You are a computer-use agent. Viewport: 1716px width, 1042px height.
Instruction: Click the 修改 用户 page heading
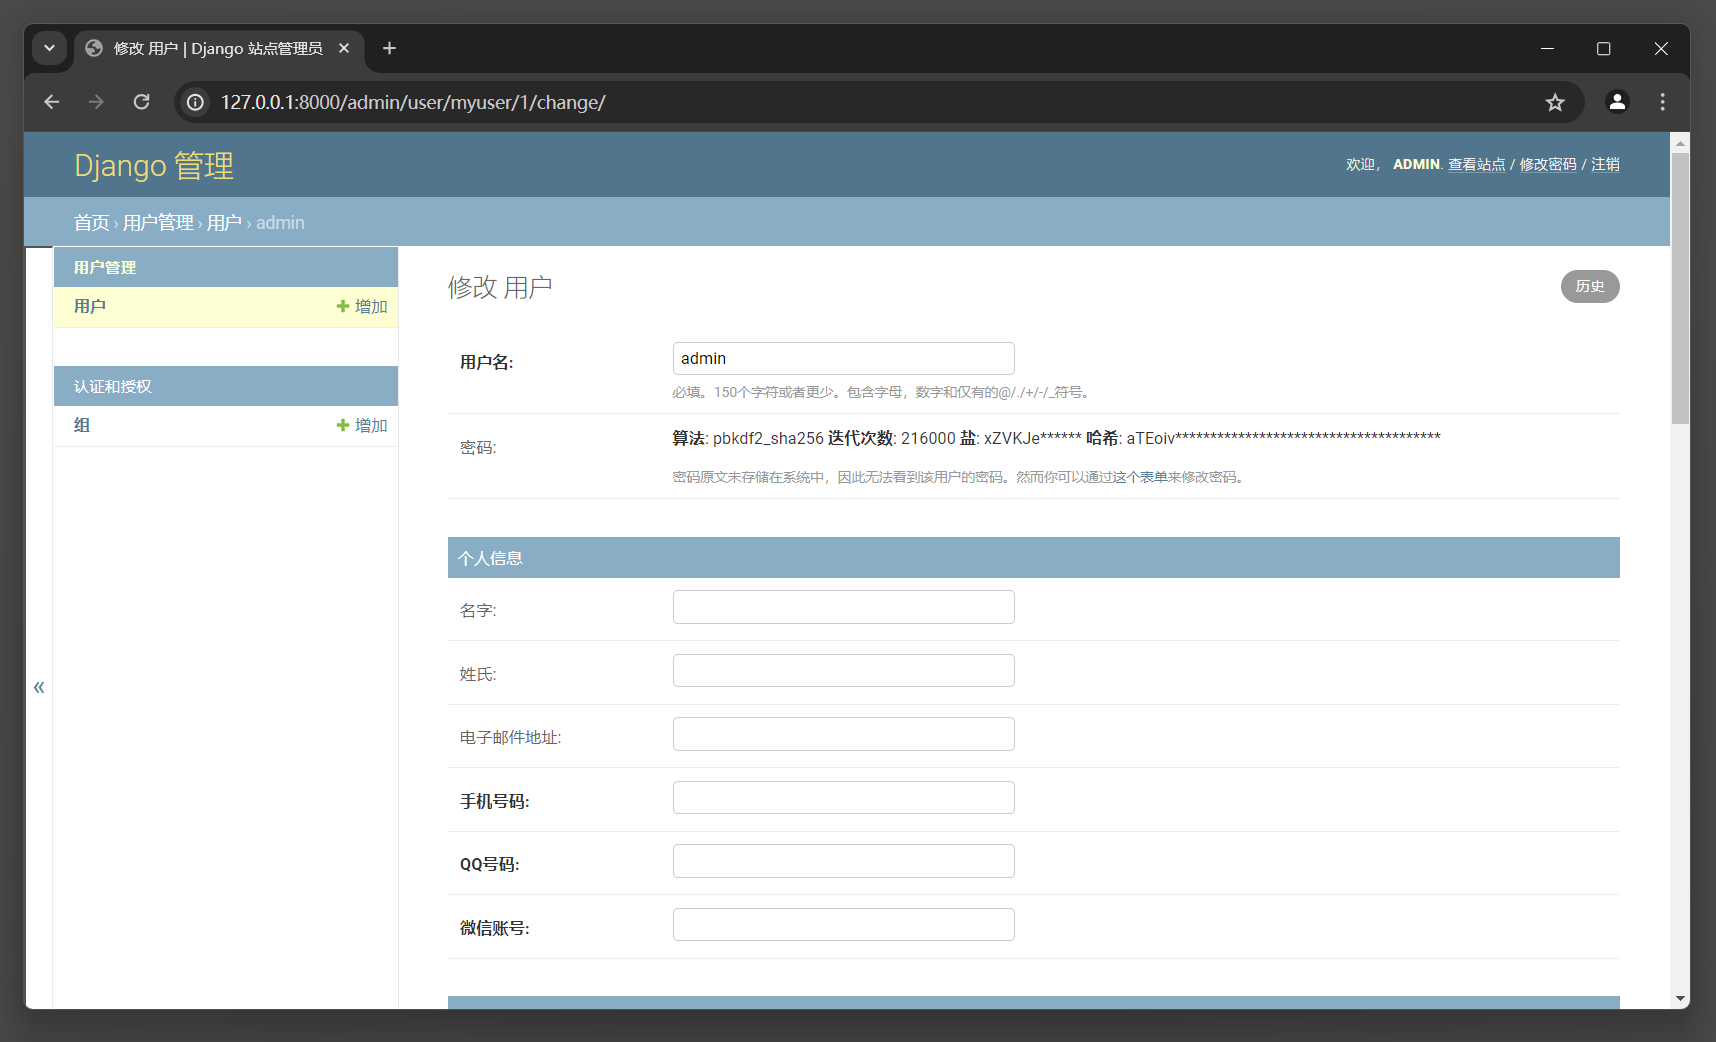[x=500, y=287]
